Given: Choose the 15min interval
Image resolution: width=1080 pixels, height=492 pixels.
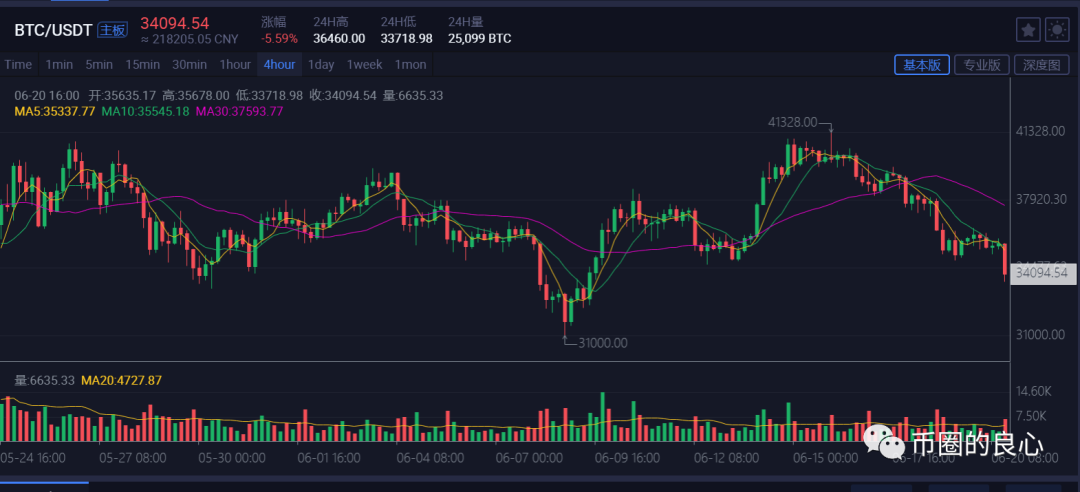Looking at the screenshot, I should (142, 65).
